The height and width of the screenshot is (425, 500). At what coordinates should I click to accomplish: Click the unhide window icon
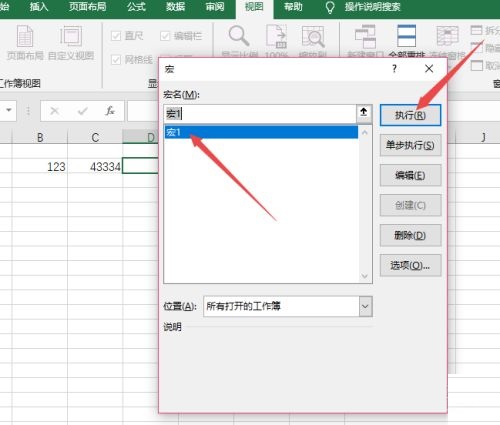click(x=476, y=65)
